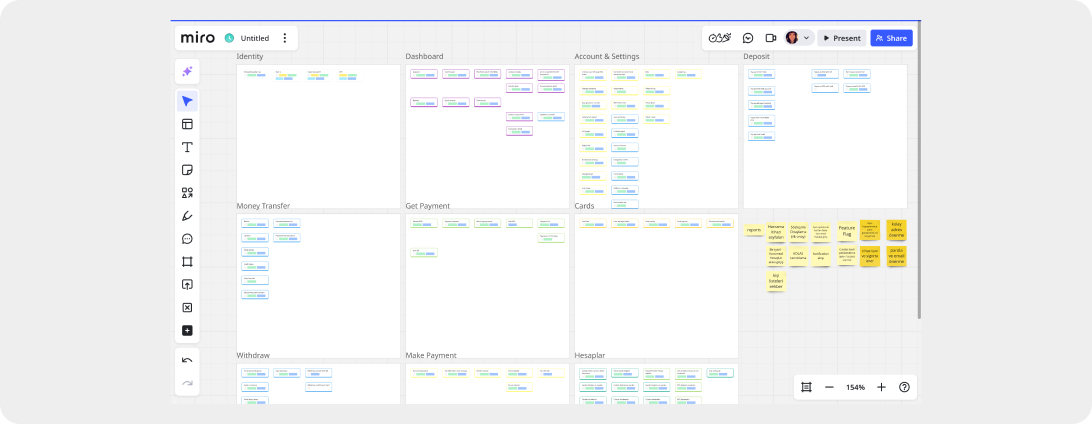Activate the Comment tool

coord(187,239)
